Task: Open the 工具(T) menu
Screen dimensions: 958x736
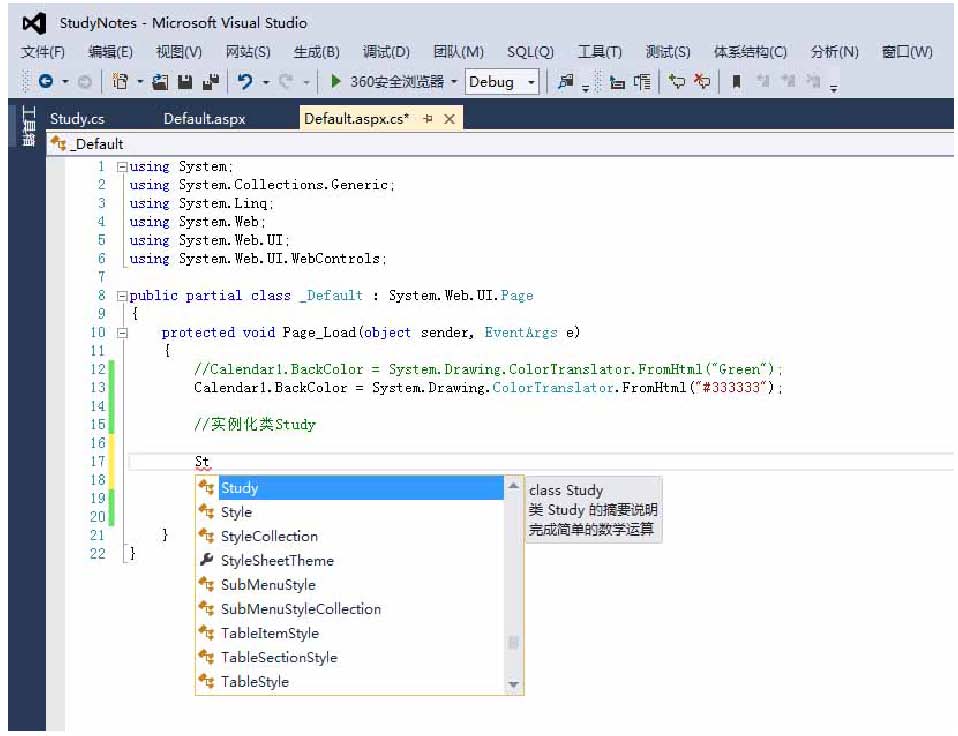Action: 600,52
